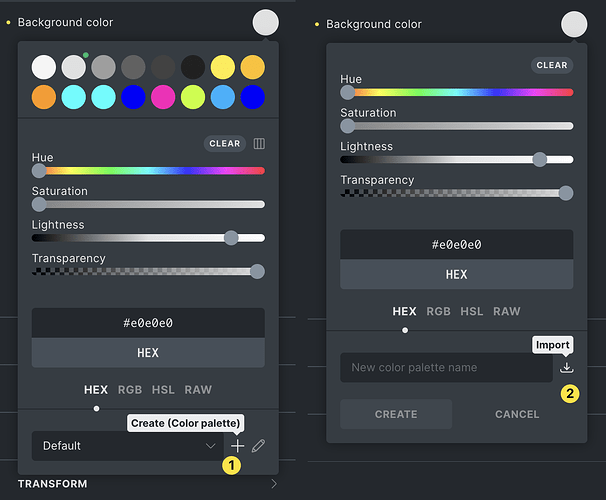The width and height of the screenshot is (606, 500).
Task: Click the plus icon to create color palette
Action: click(x=237, y=446)
